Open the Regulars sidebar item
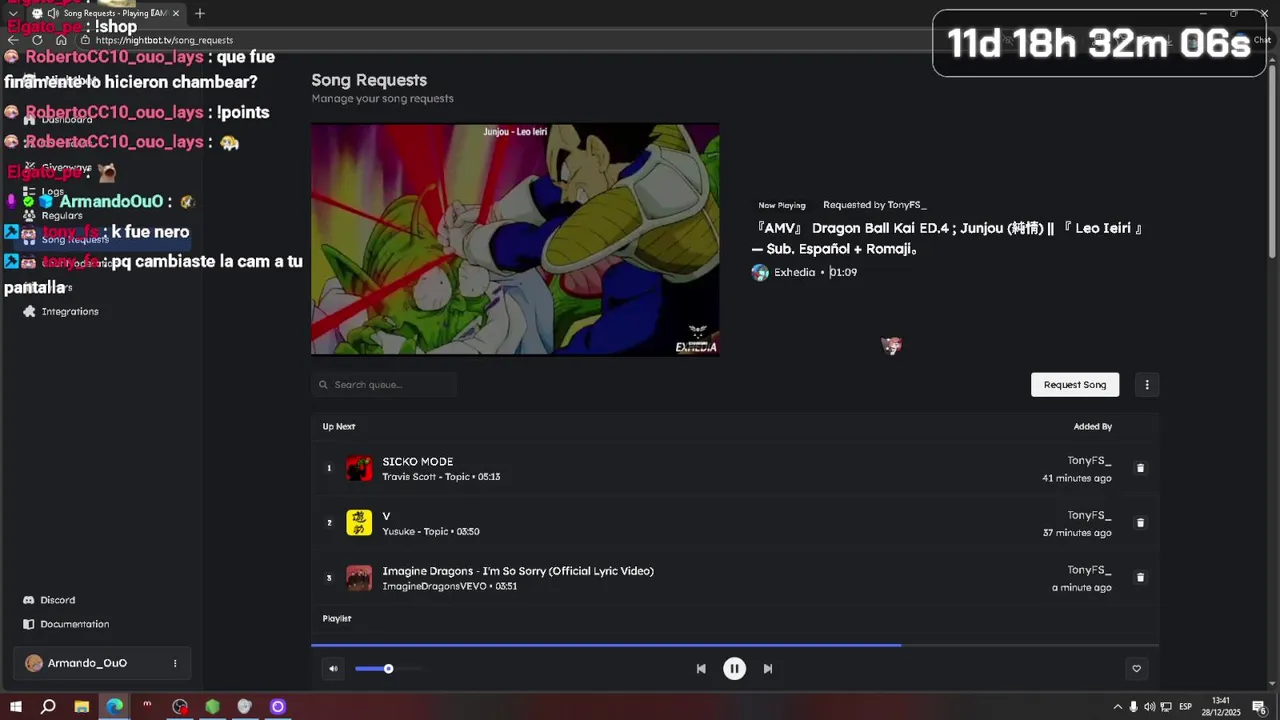 coord(62,216)
